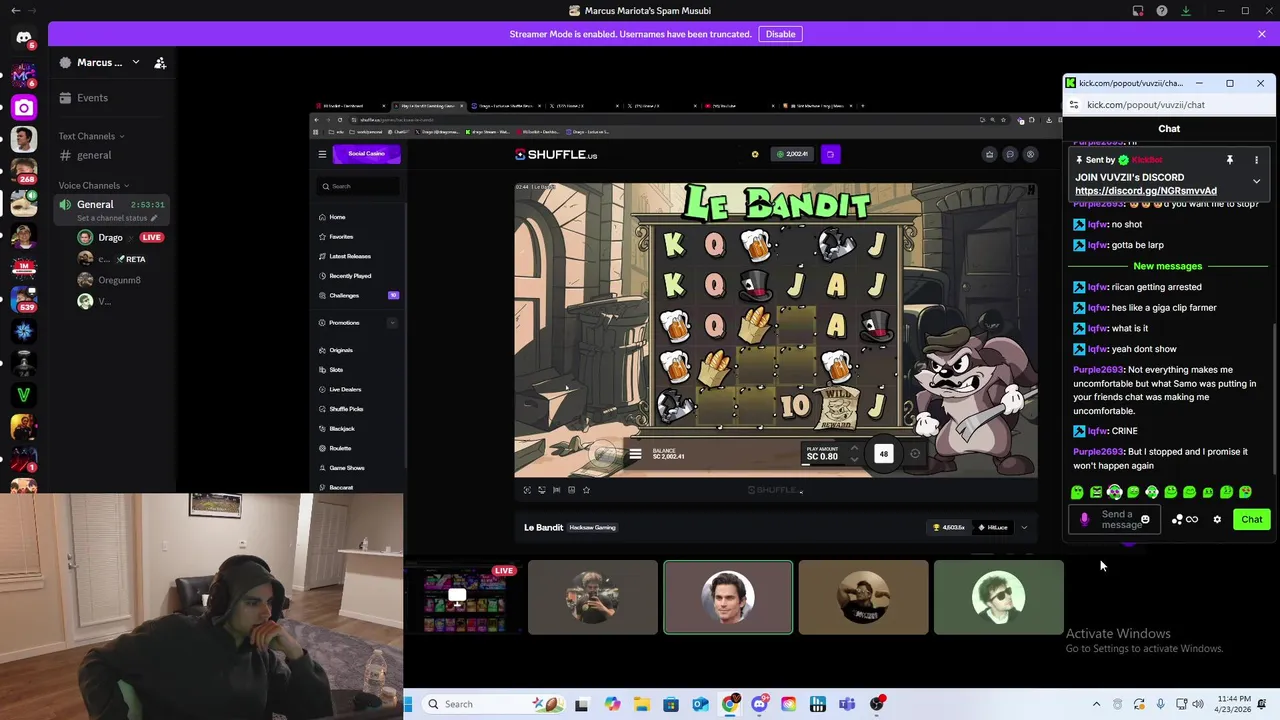Open Challenges in Shuffle sidebar

(344, 296)
